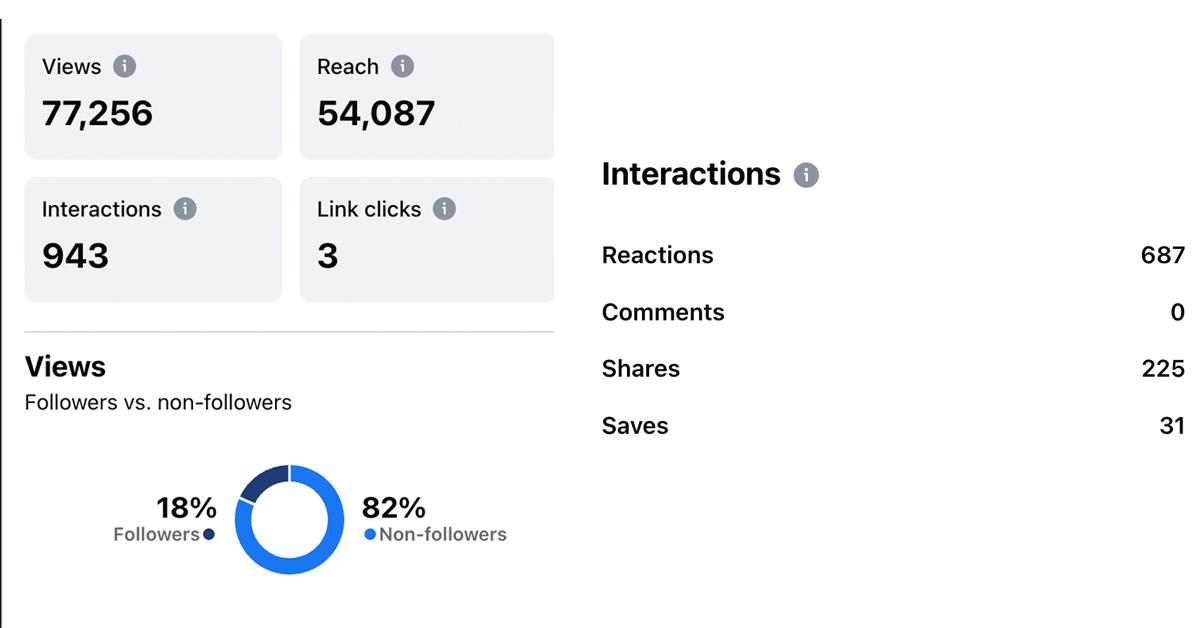Click info icon beside large Interactions heading
This screenshot has height=628, width=1200.
coord(806,175)
